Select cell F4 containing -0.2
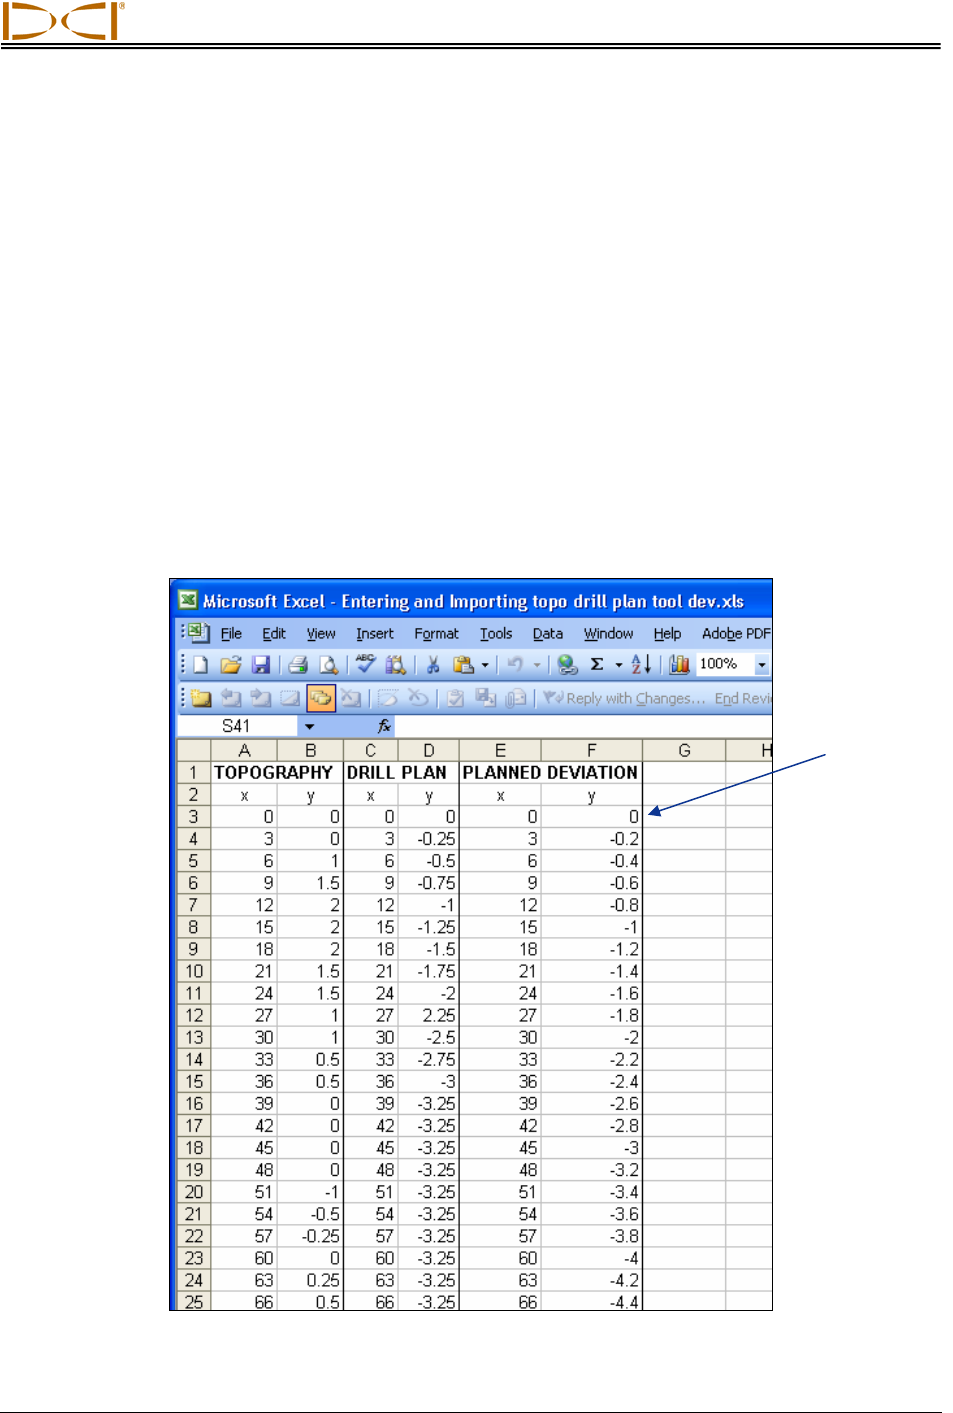953x1413 pixels. pyautogui.click(x=592, y=839)
